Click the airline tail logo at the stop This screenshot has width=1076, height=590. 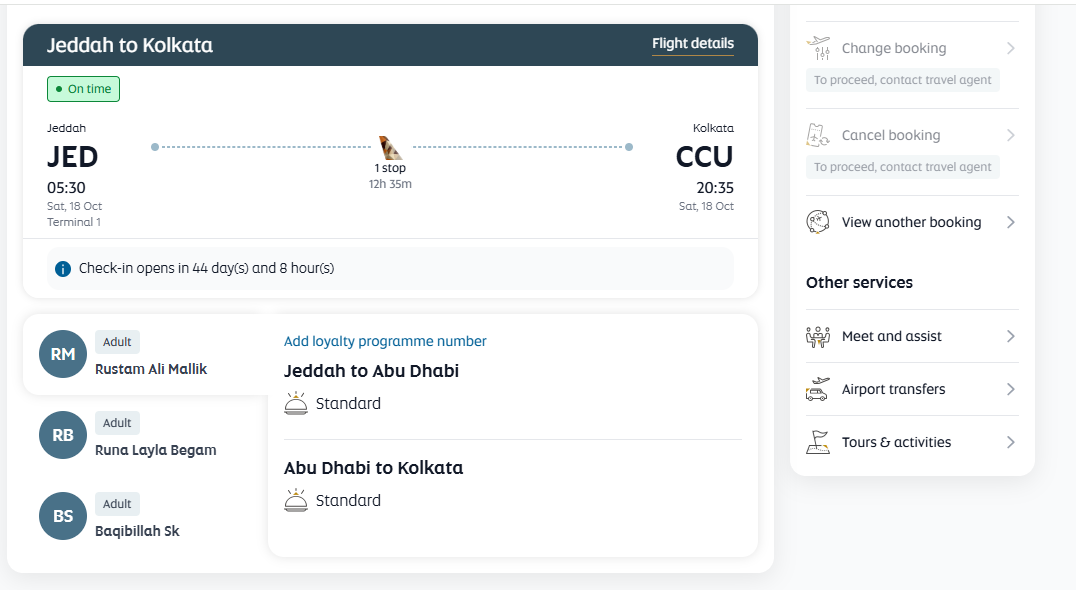pos(390,148)
